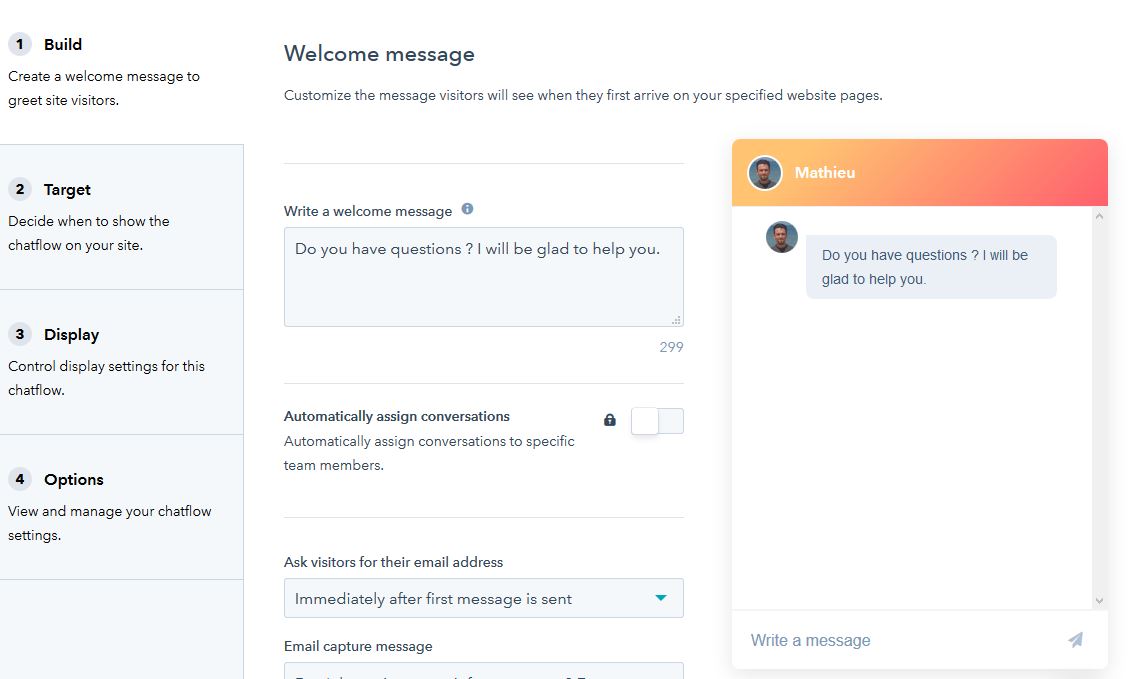Click the send paper-plane icon in chat preview
This screenshot has width=1133, height=679.
[x=1076, y=639]
